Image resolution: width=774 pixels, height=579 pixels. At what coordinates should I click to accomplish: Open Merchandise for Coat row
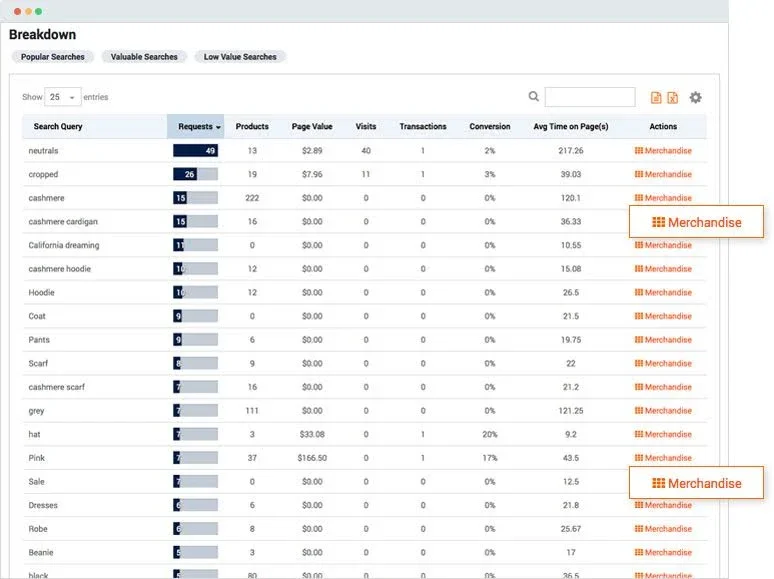663,316
